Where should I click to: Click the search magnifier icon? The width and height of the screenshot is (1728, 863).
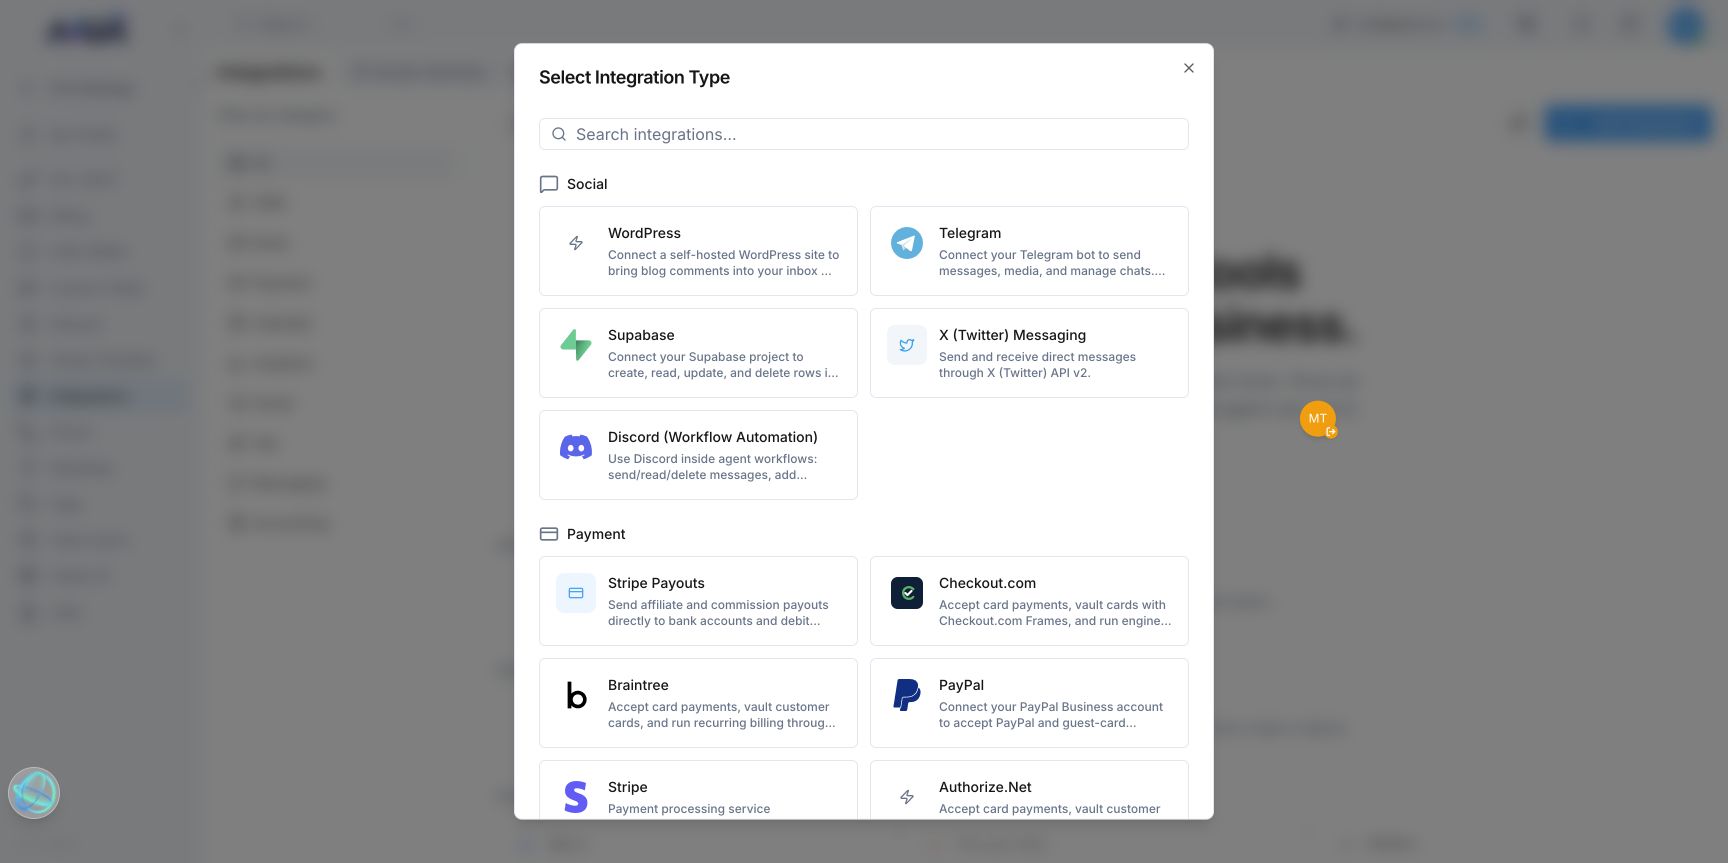pyautogui.click(x=559, y=134)
